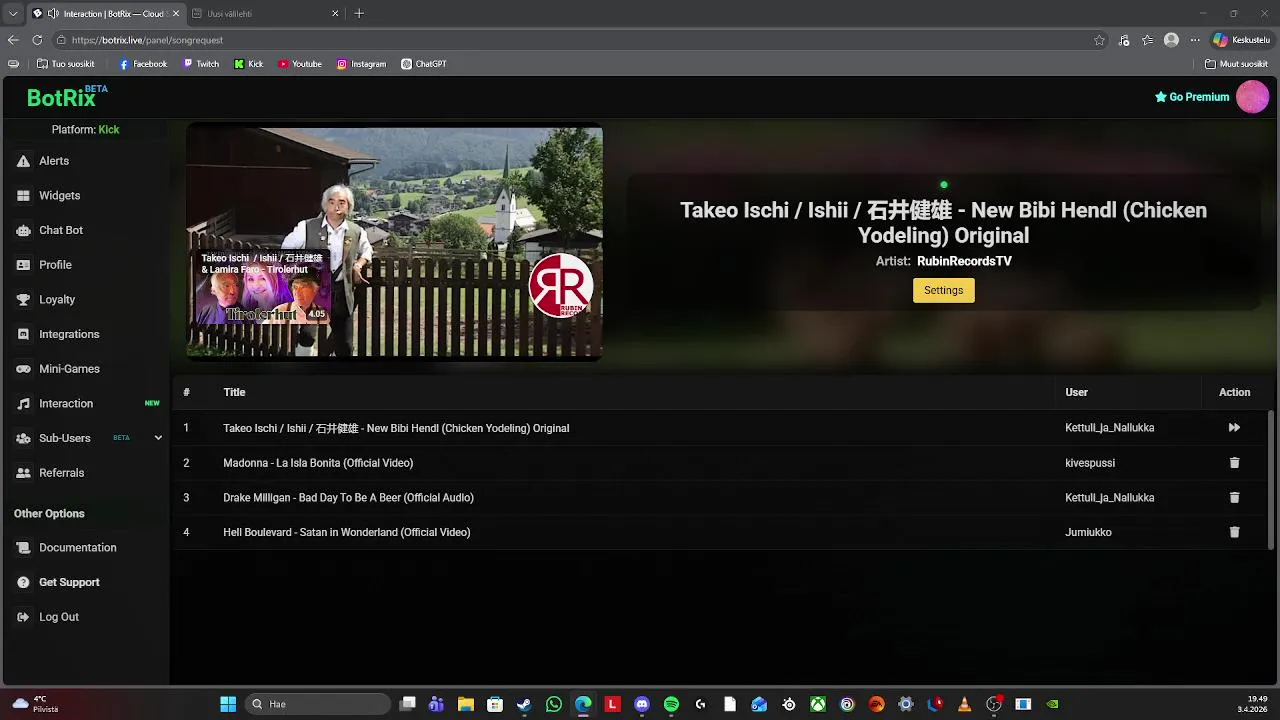Open browser settings and more menu
Image resolution: width=1280 pixels, height=720 pixels.
click(x=1194, y=40)
